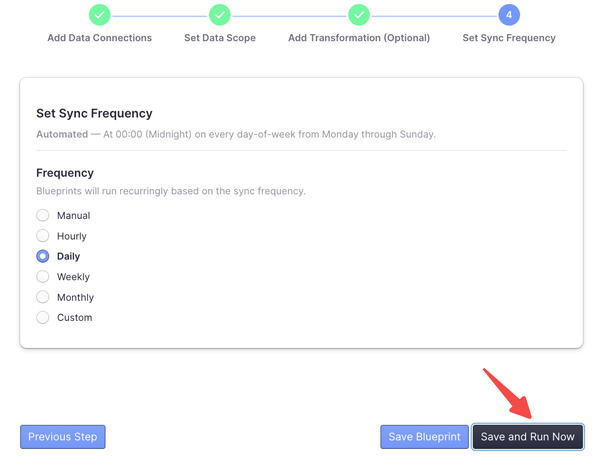The image size is (600, 466).
Task: Open the Set Data Scope step label
Action: point(220,38)
